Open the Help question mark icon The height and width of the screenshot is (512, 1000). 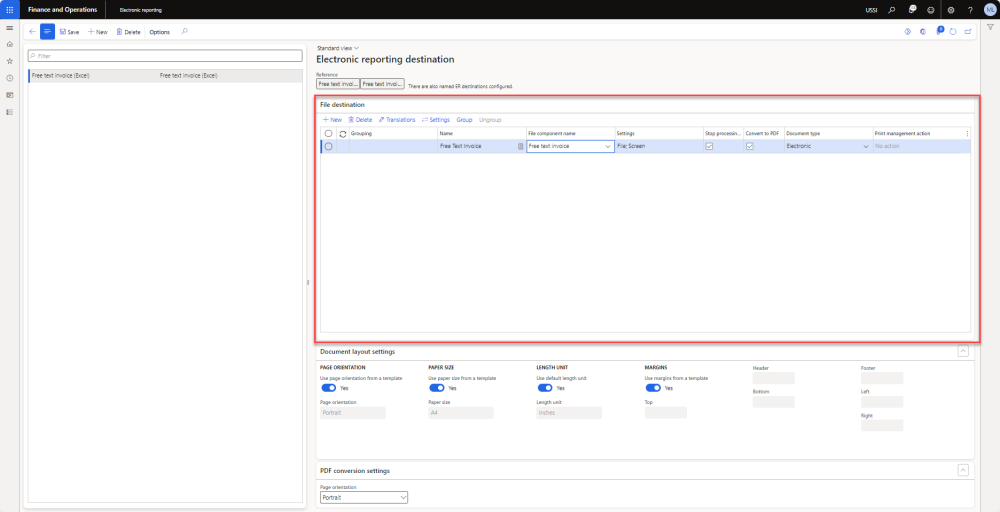970,10
